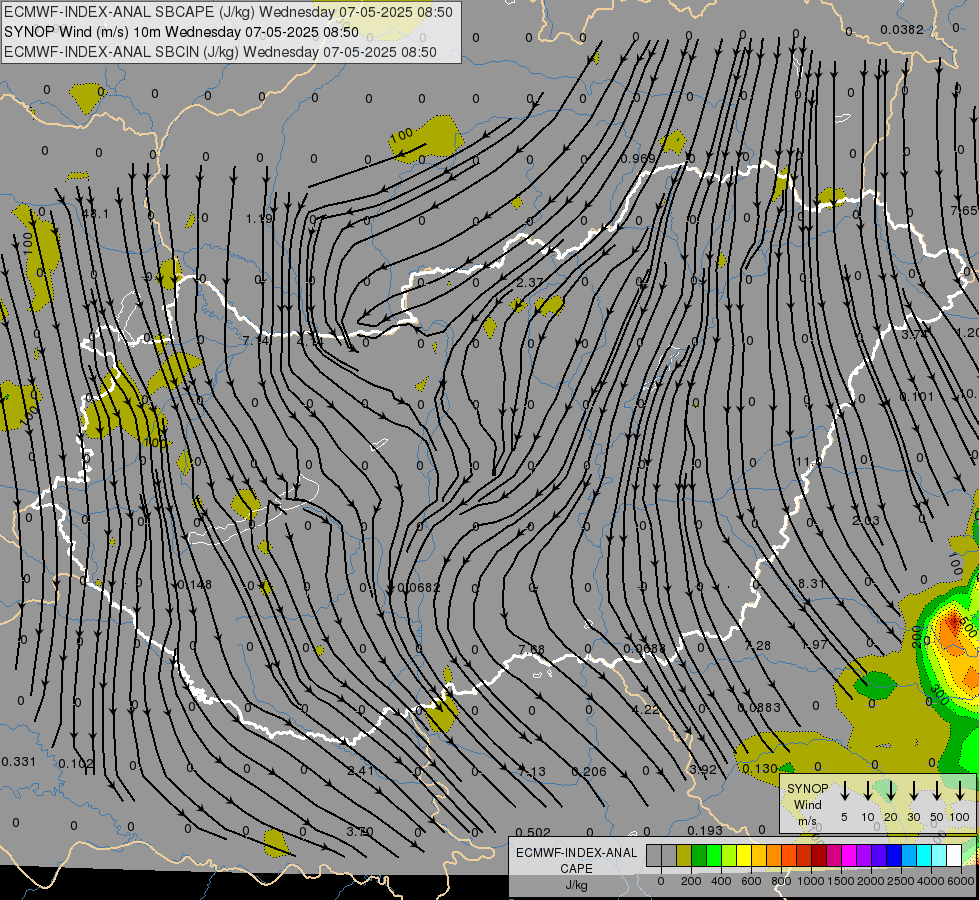Click the 8.31 value on the map
The image size is (979, 900).
click(x=812, y=583)
